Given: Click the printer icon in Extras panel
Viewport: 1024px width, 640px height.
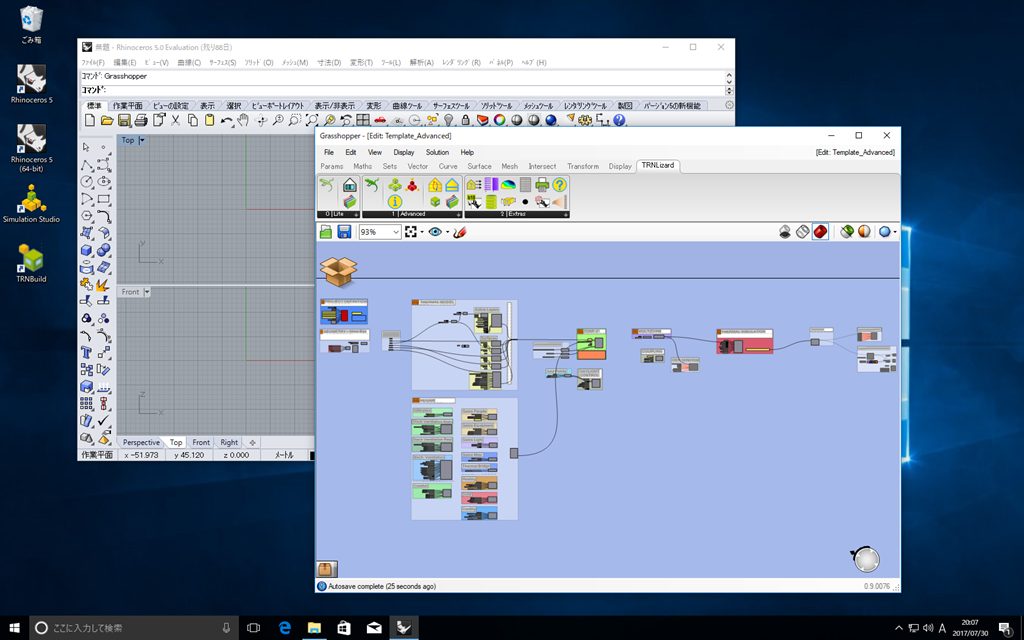Looking at the screenshot, I should click(x=541, y=185).
